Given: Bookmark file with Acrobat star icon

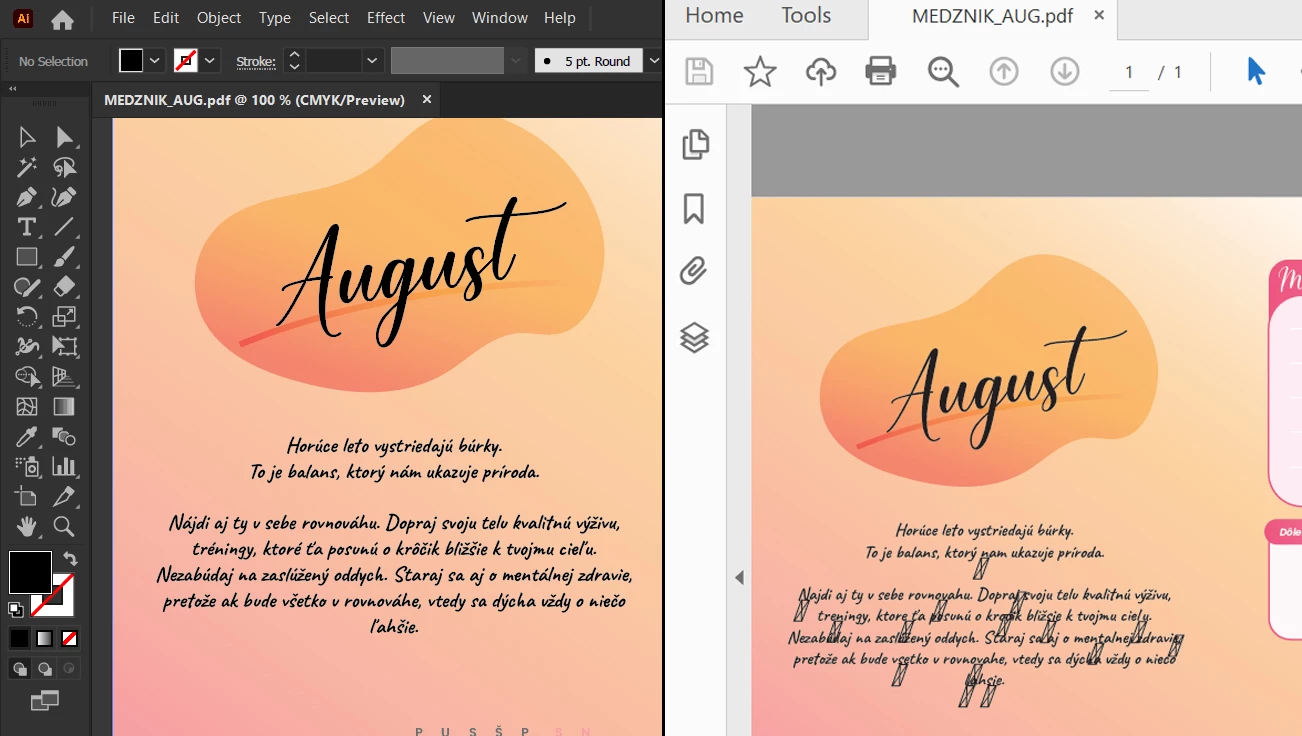Looking at the screenshot, I should 760,71.
